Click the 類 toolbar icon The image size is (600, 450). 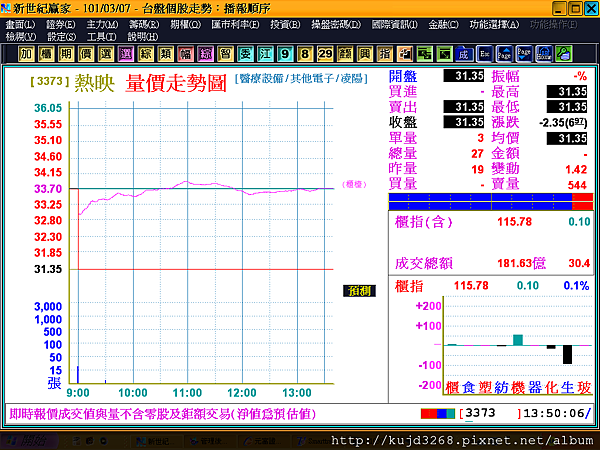(165, 54)
